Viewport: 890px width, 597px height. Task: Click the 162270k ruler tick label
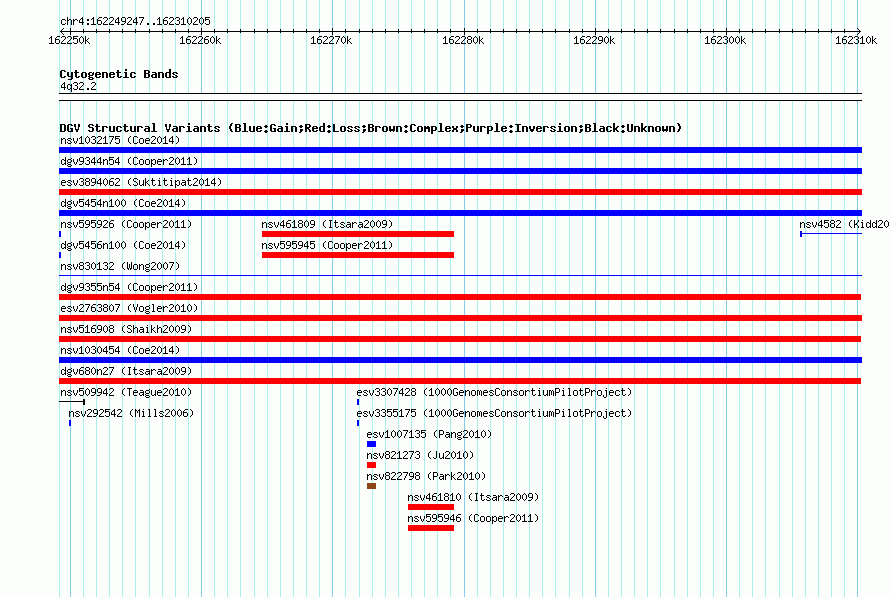(331, 40)
